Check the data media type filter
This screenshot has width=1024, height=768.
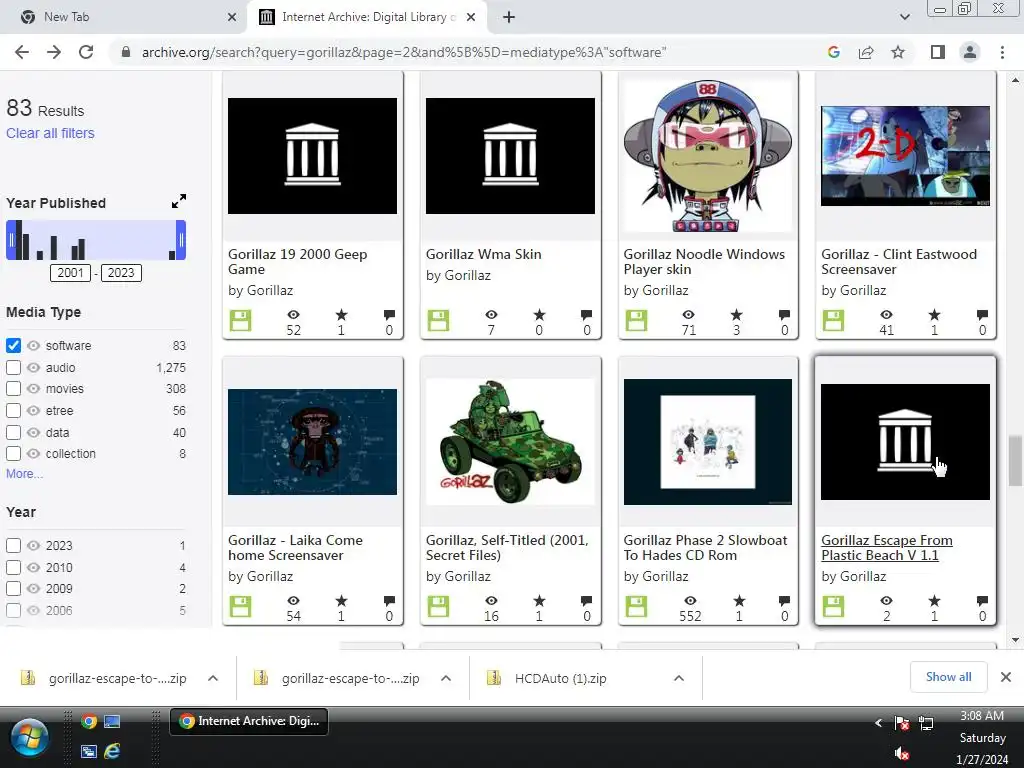tap(13, 432)
